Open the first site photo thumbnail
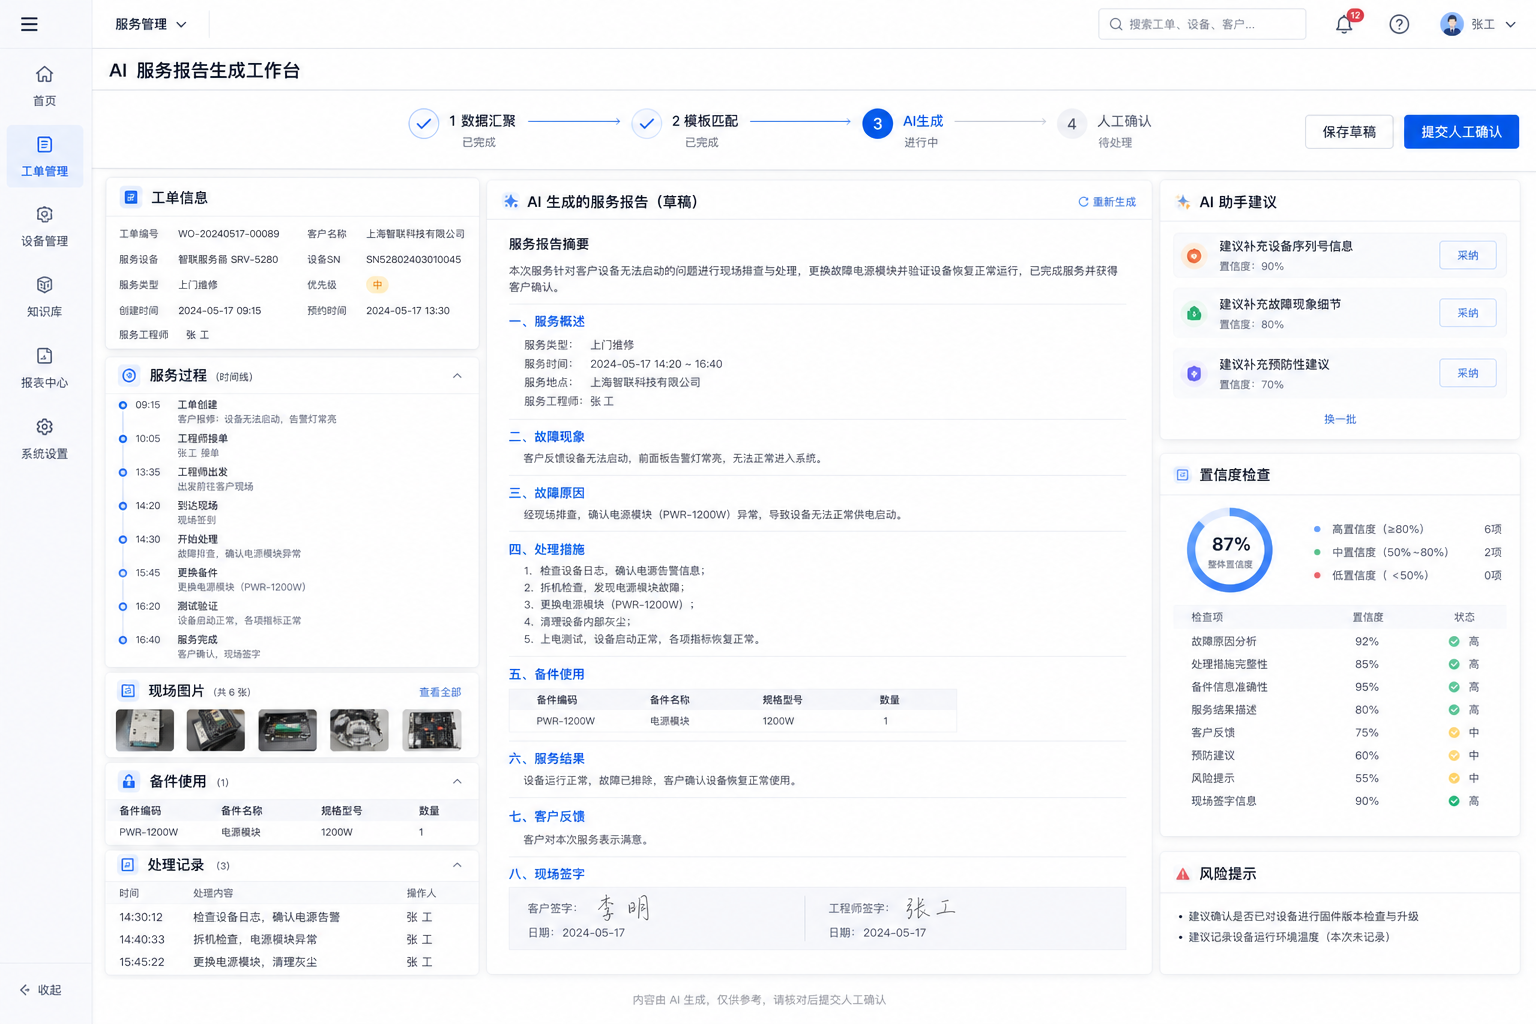This screenshot has height=1024, width=1536. point(145,730)
